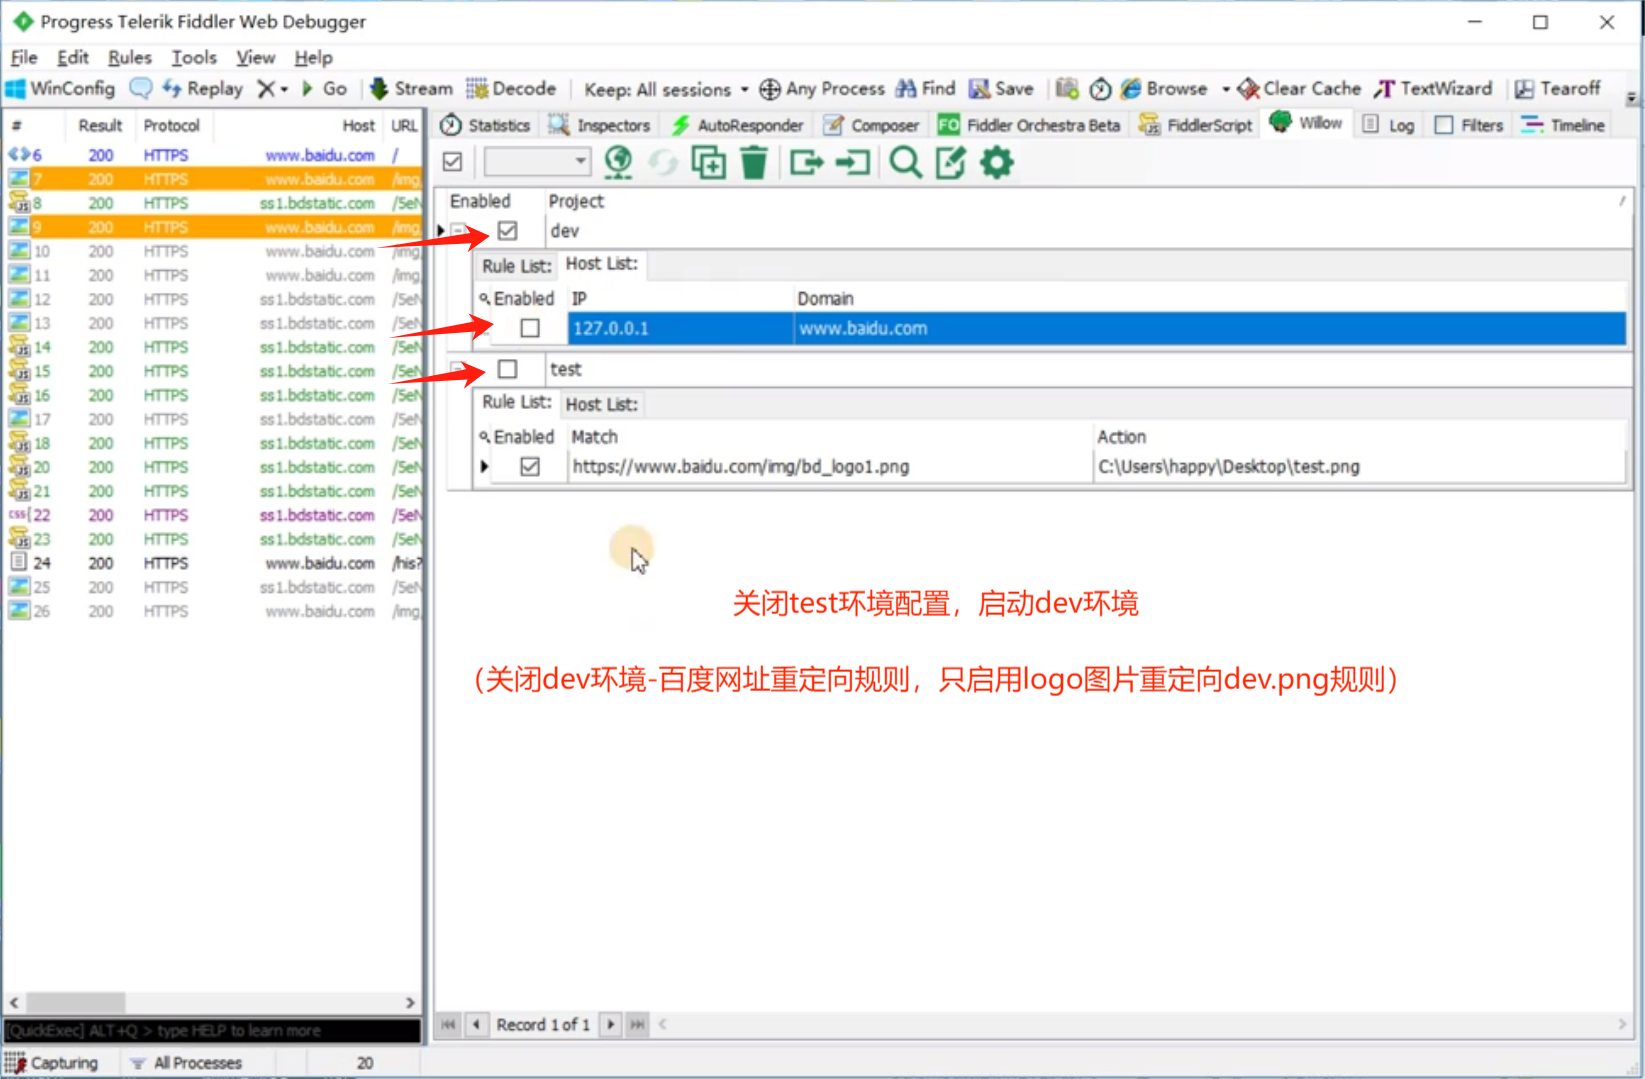
Task: Switch to the Timeline tab
Action: click(1563, 125)
